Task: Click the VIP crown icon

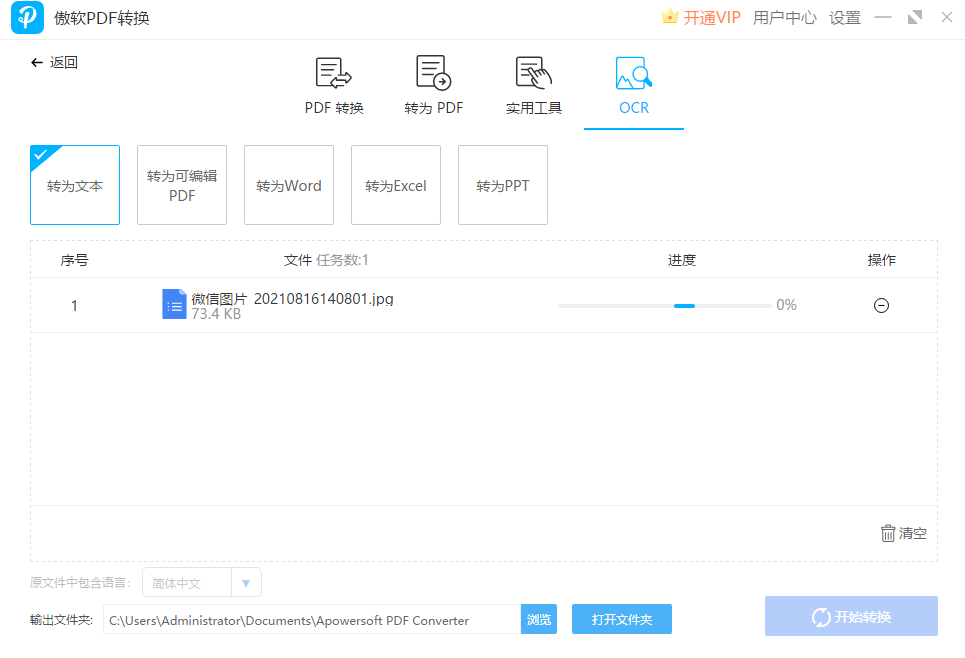Action: [670, 17]
